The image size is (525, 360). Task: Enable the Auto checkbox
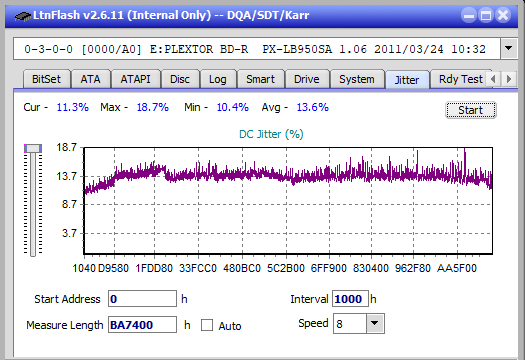pyautogui.click(x=207, y=325)
